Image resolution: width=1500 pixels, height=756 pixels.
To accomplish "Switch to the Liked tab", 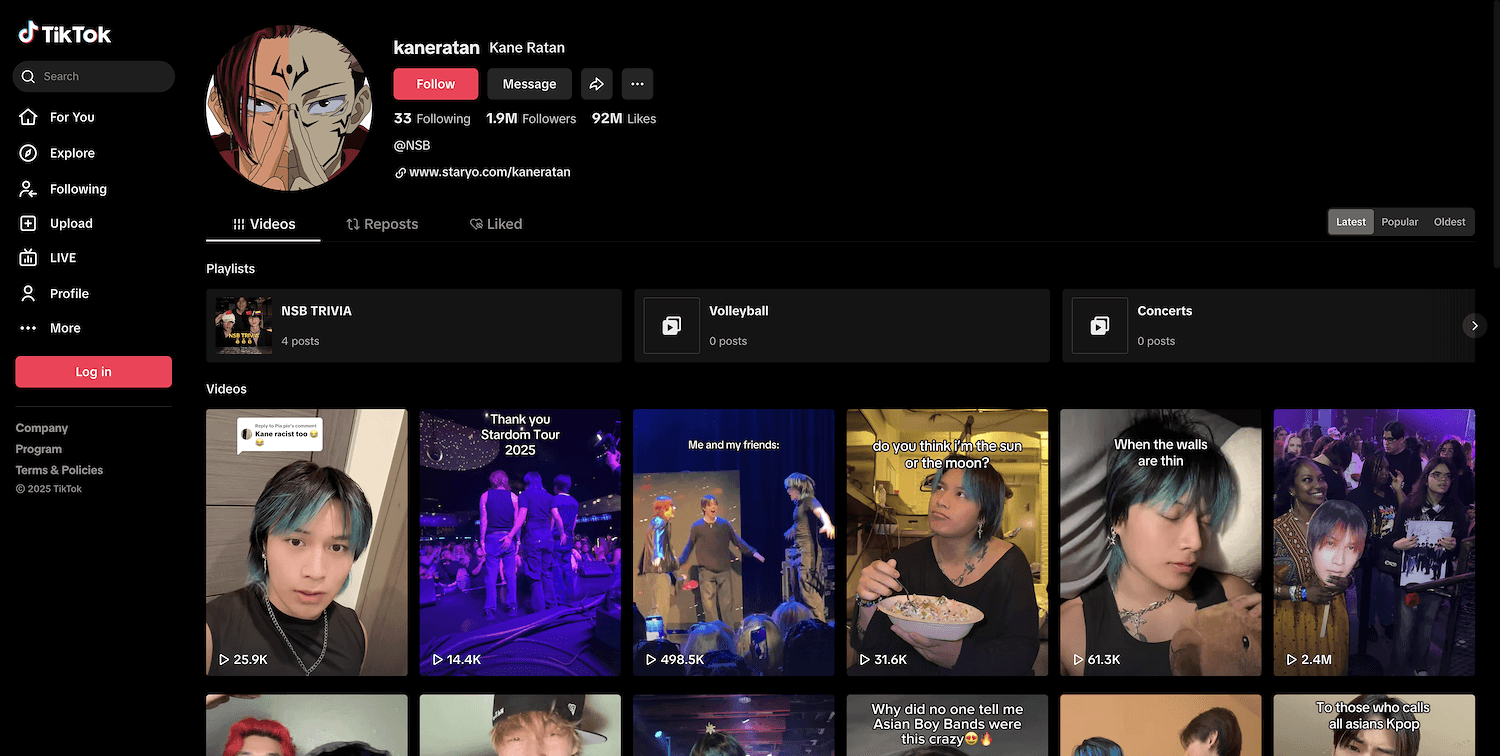I will click(496, 224).
